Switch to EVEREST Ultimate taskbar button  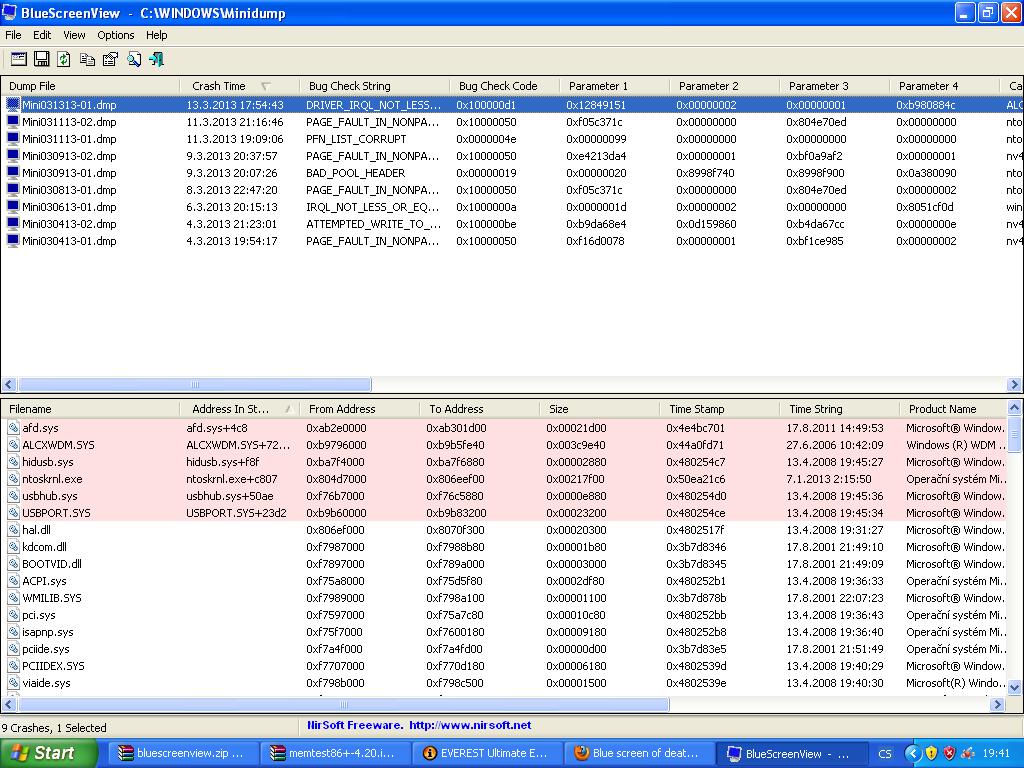point(486,753)
